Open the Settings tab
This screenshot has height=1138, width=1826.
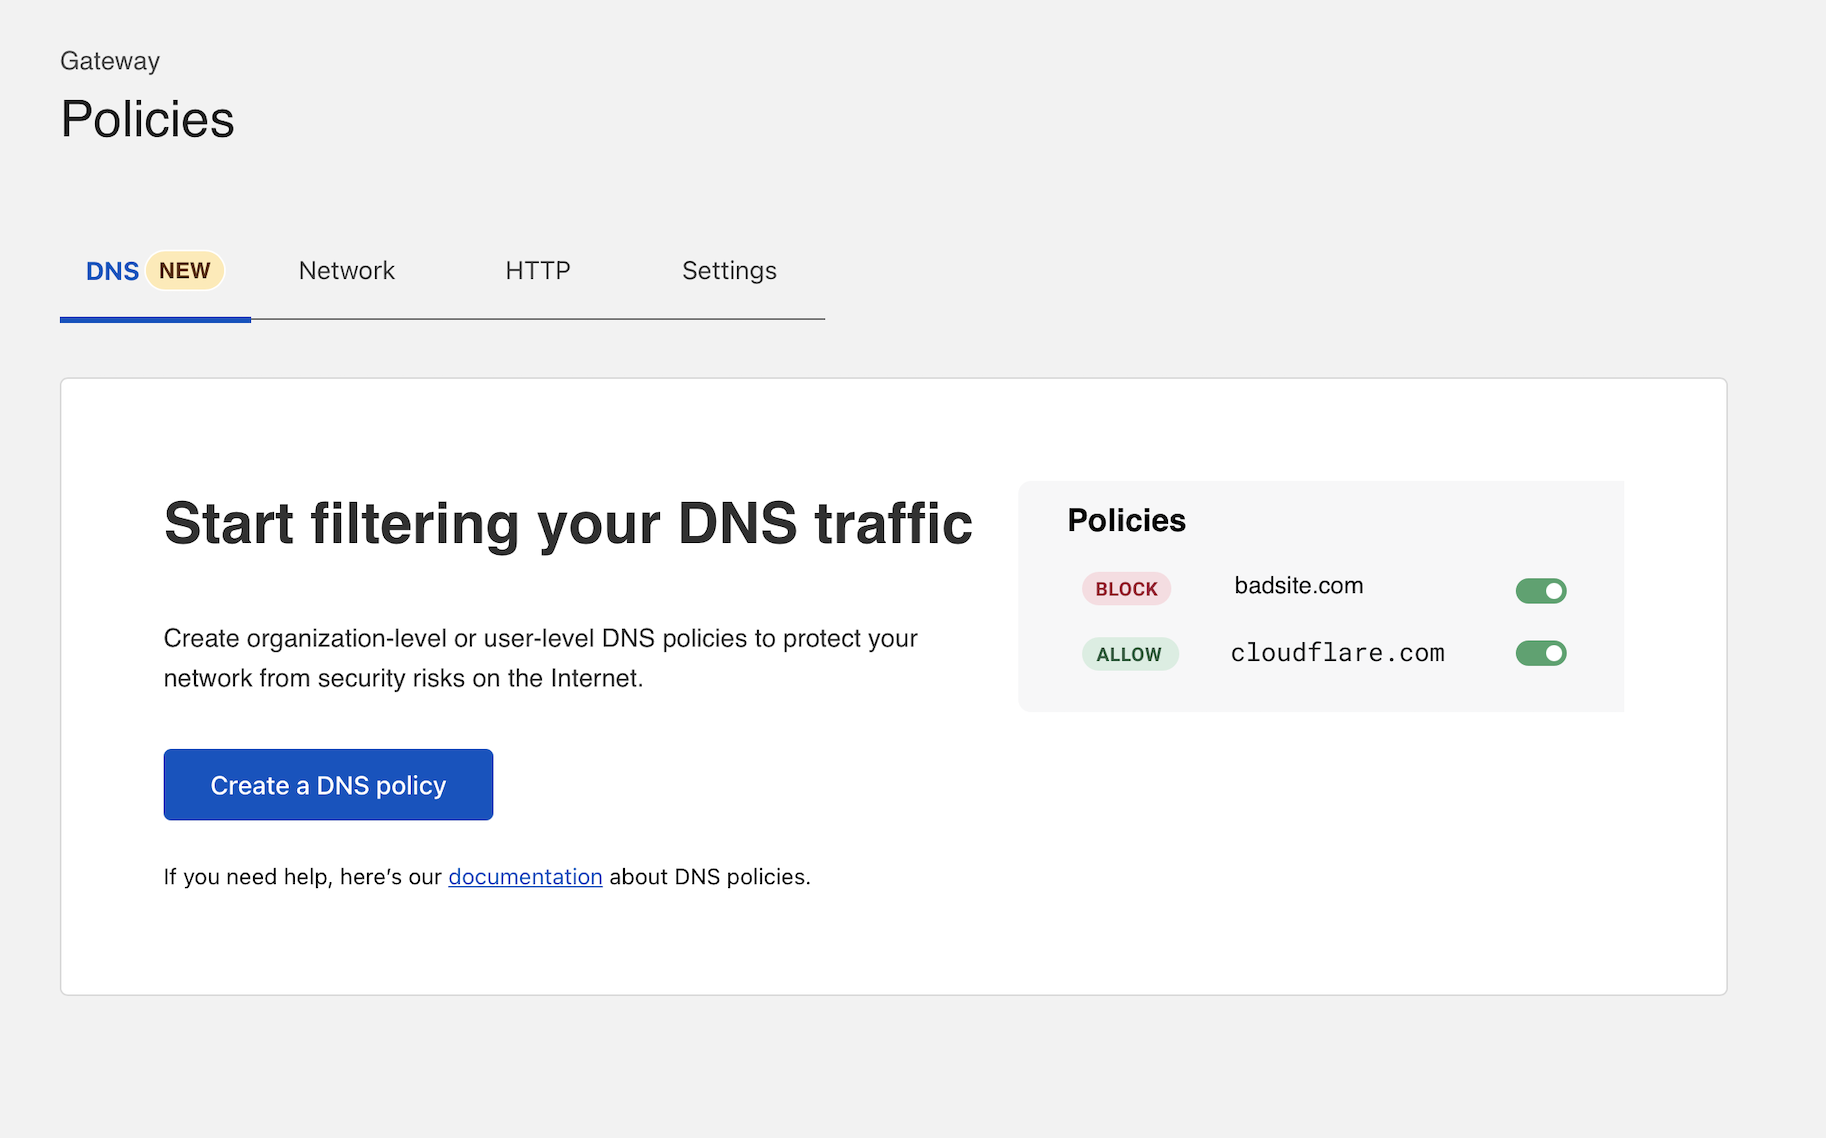(728, 271)
